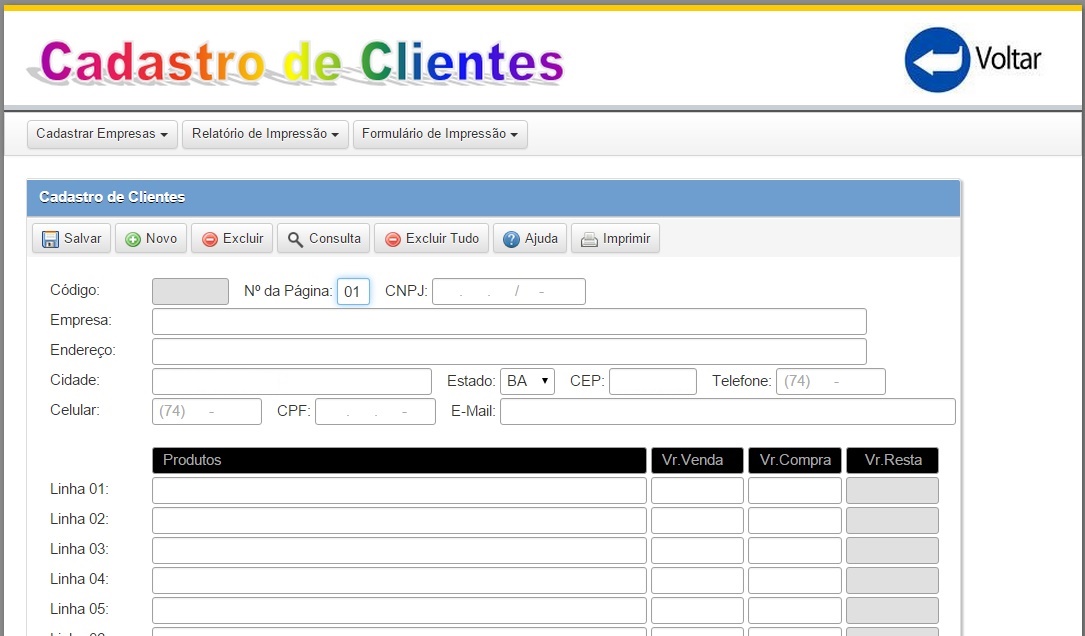Click the Vr.Compra field for Linha 03
The height and width of the screenshot is (636, 1085).
pos(794,550)
